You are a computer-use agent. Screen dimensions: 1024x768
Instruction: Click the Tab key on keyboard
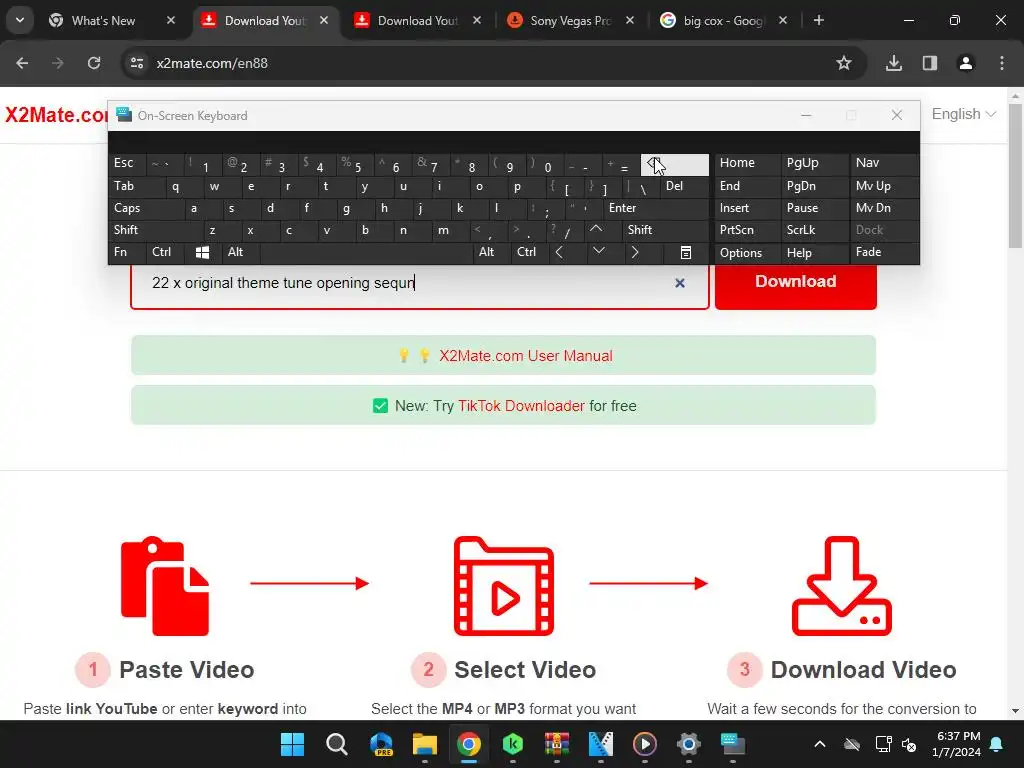(136, 187)
